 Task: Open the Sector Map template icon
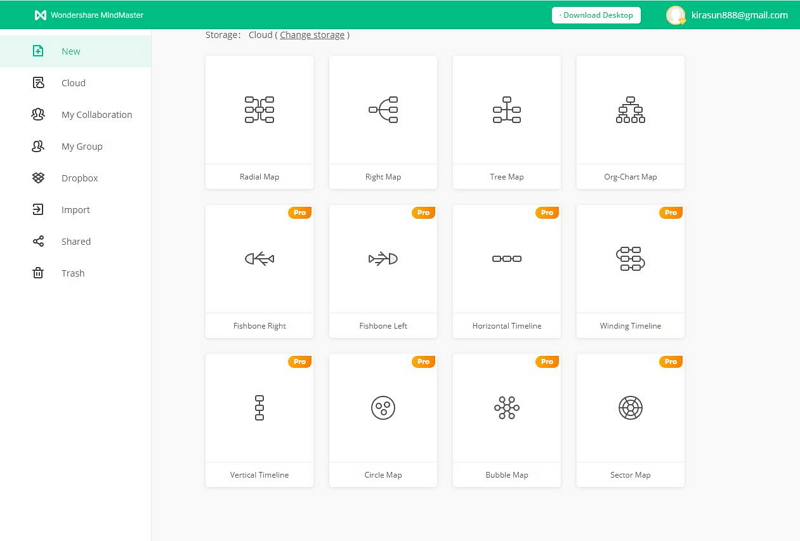(x=630, y=408)
